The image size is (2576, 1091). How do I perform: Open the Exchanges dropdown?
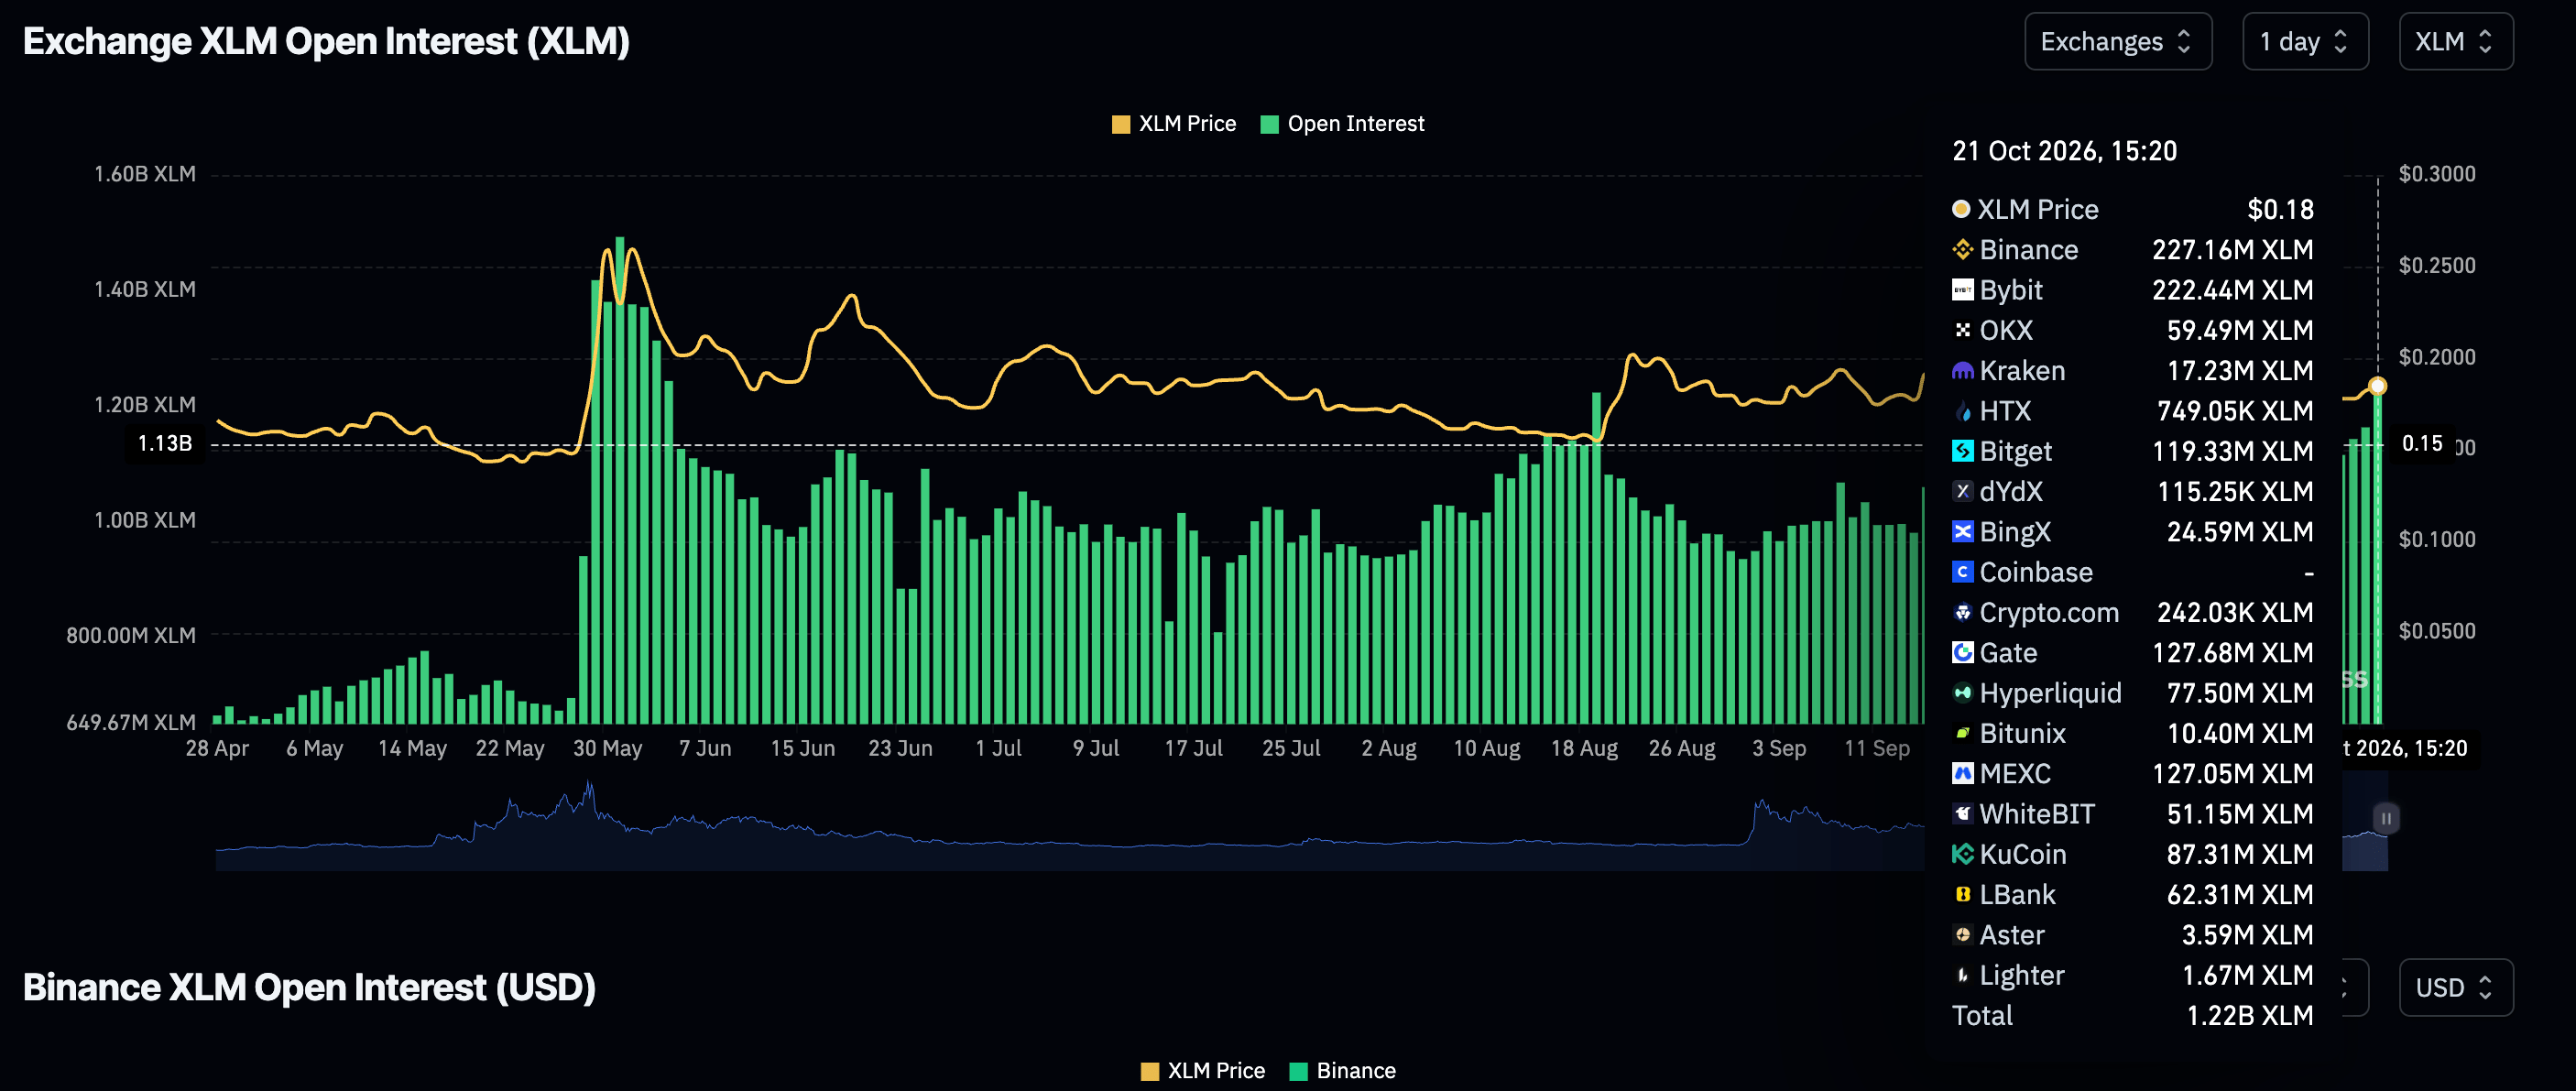(2118, 42)
